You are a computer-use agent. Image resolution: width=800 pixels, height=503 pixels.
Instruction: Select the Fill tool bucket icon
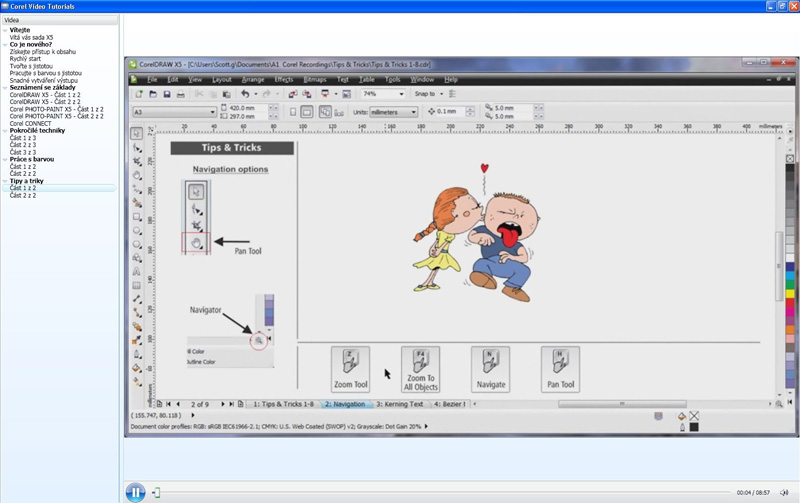pyautogui.click(x=137, y=368)
